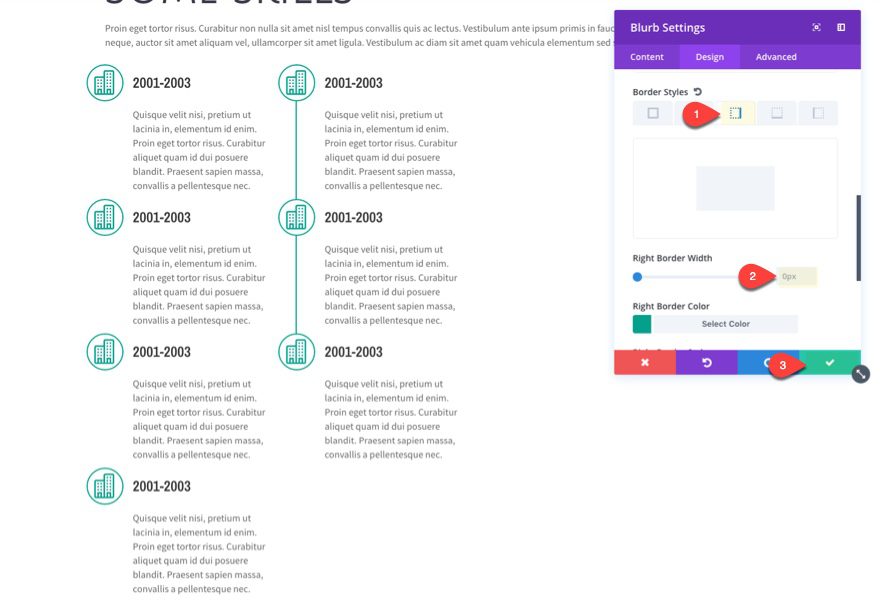This screenshot has width=880, height=611.
Task: Select the all-borders style icon
Action: (x=653, y=113)
